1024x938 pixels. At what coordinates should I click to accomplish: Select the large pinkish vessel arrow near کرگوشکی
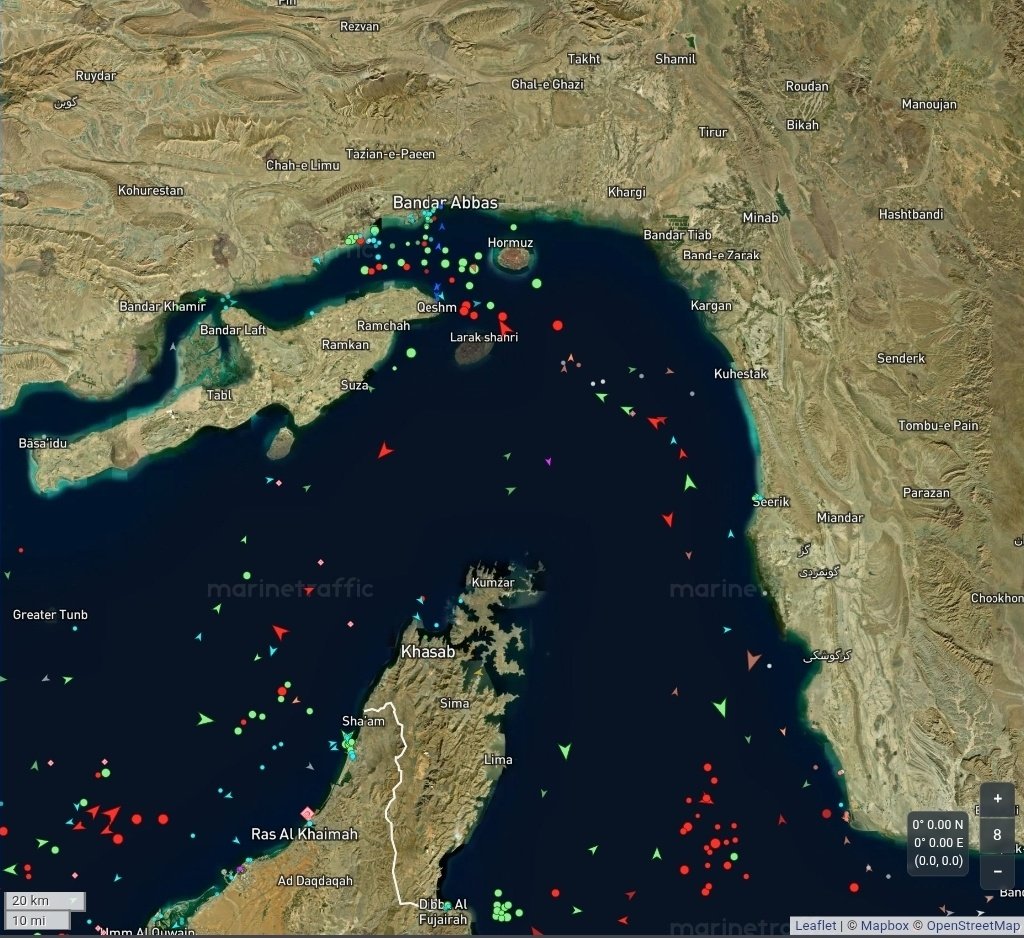pos(753,660)
